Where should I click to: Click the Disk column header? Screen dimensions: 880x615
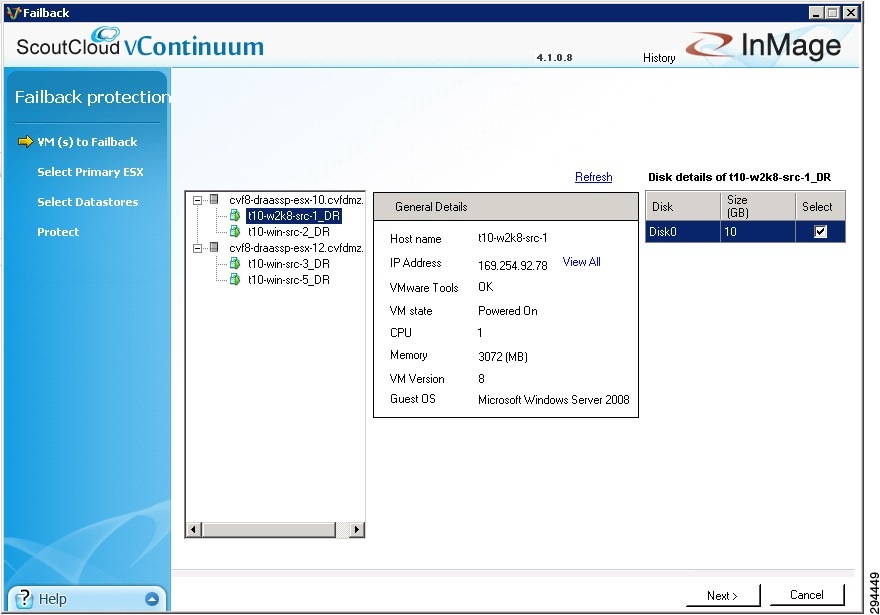click(x=683, y=206)
